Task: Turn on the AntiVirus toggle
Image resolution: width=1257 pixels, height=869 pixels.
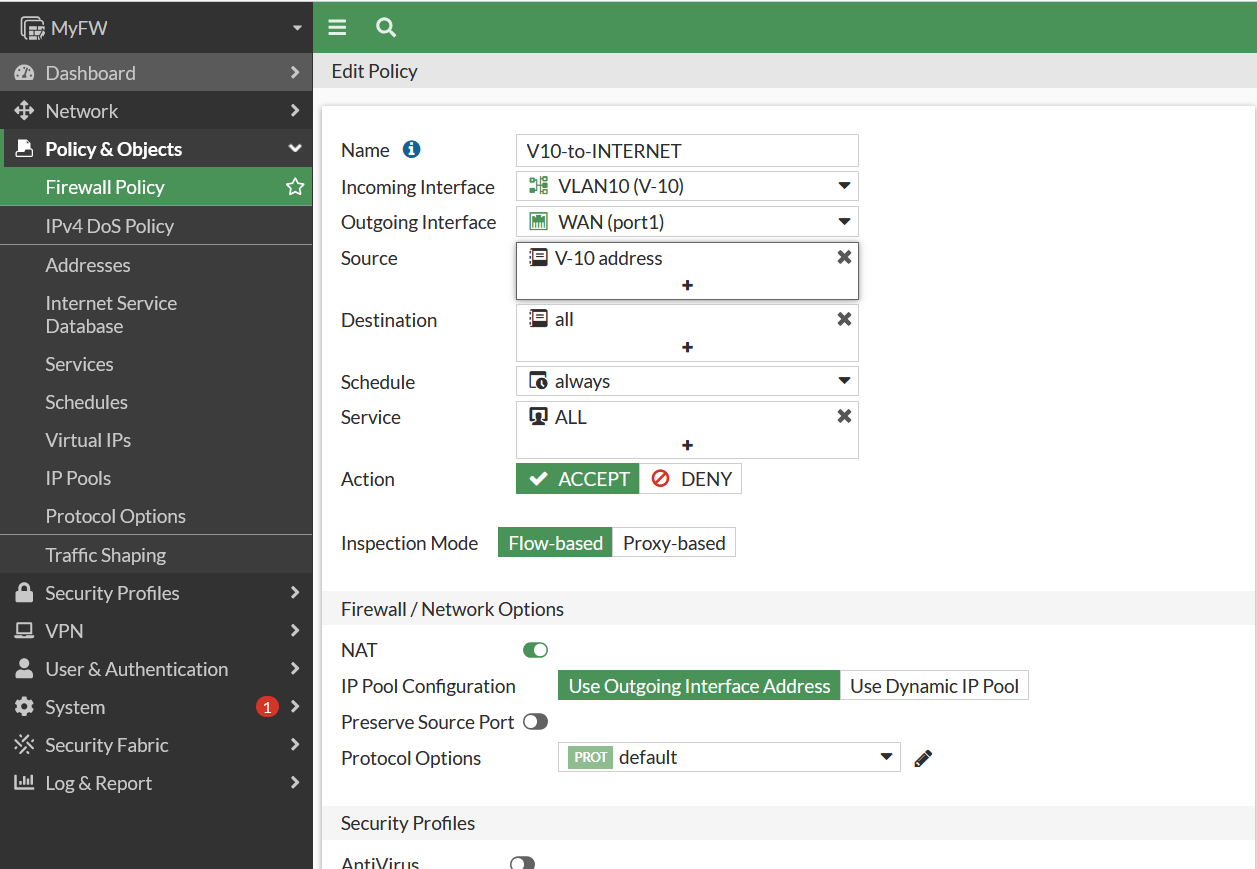Action: (x=522, y=863)
